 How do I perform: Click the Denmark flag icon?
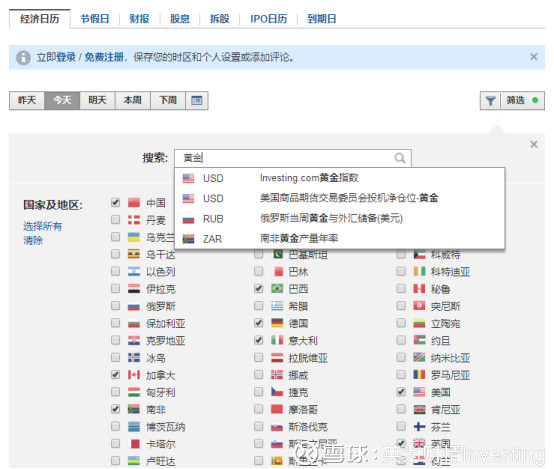[134, 220]
